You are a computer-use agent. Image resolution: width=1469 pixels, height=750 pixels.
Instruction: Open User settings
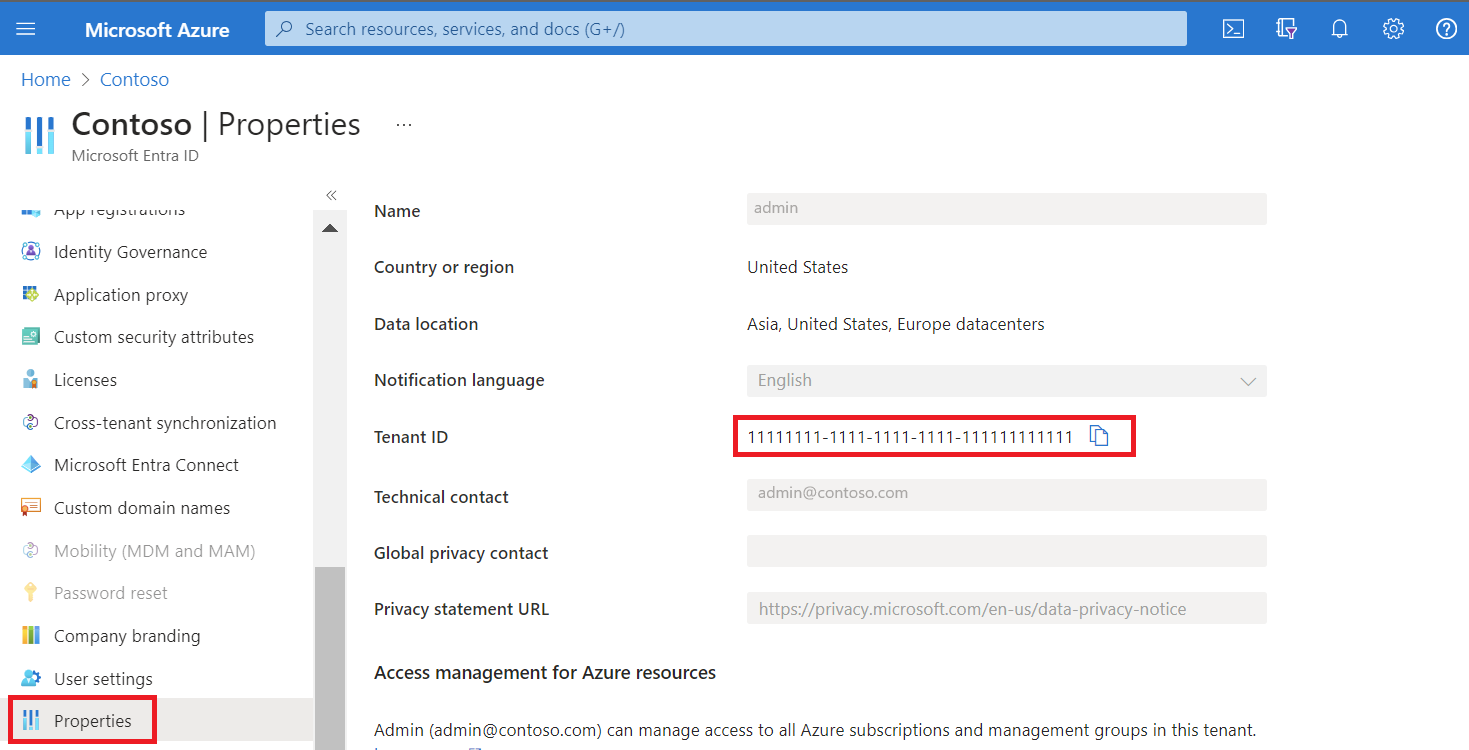tap(103, 679)
